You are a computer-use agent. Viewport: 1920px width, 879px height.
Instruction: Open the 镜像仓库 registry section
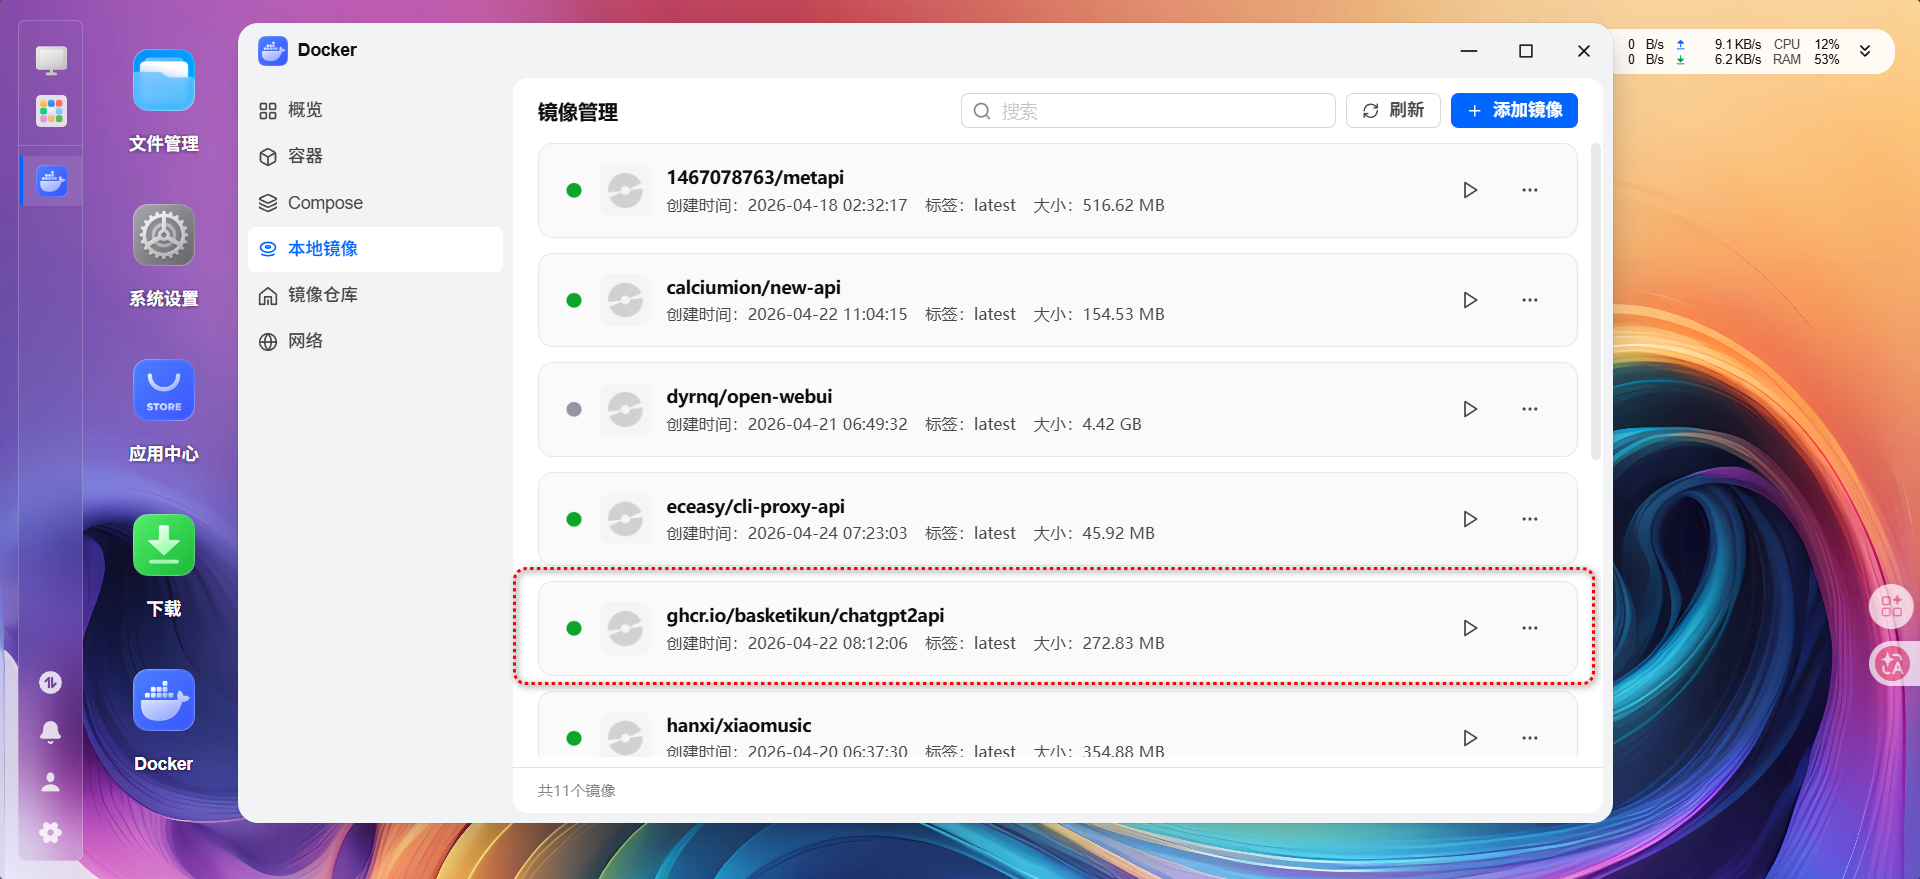(x=375, y=295)
